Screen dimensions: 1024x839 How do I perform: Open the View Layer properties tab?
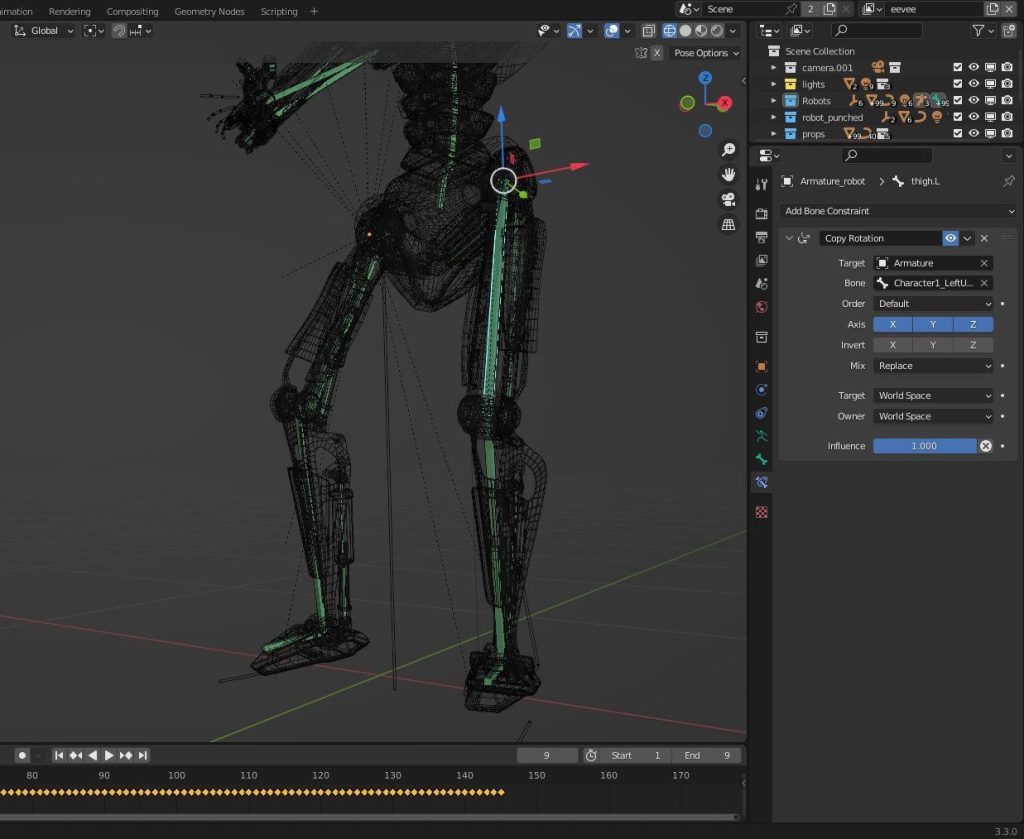pyautogui.click(x=761, y=261)
